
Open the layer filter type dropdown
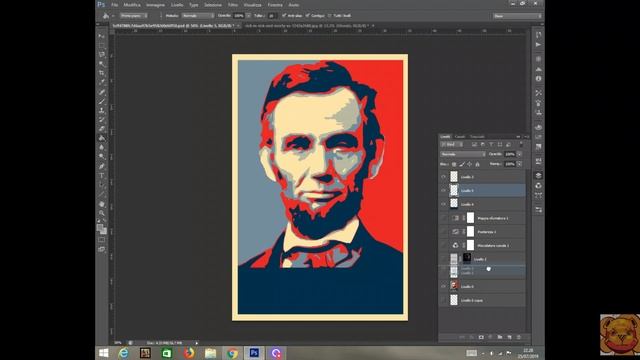tap(451, 144)
